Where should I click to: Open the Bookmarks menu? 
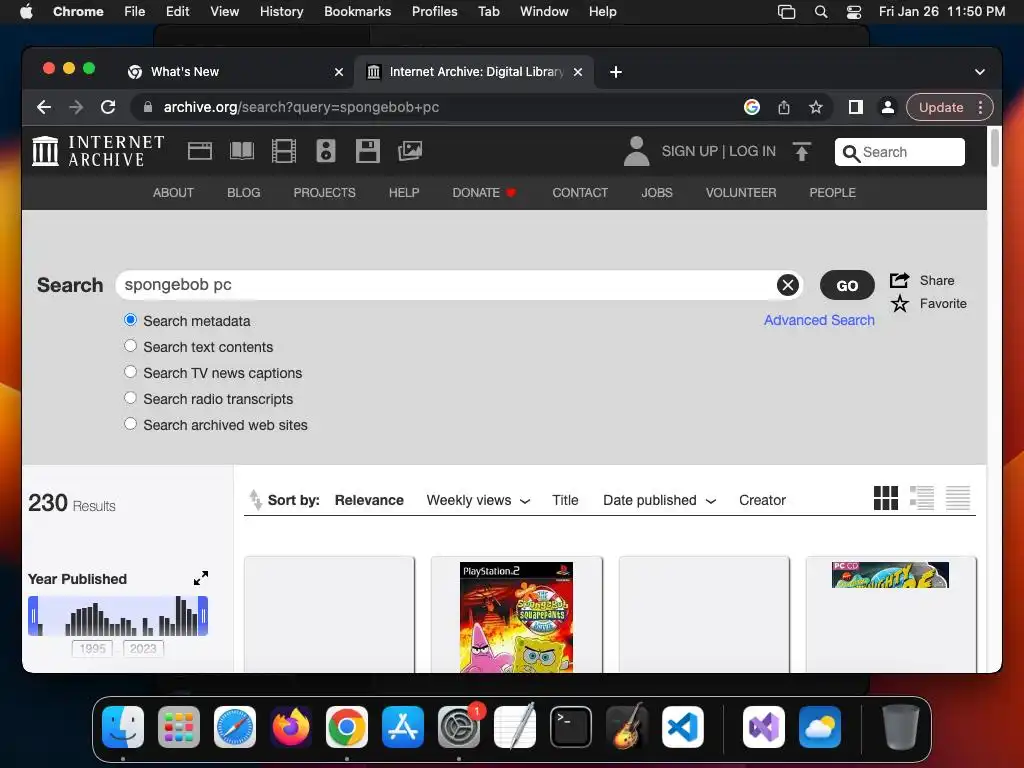[x=357, y=12]
